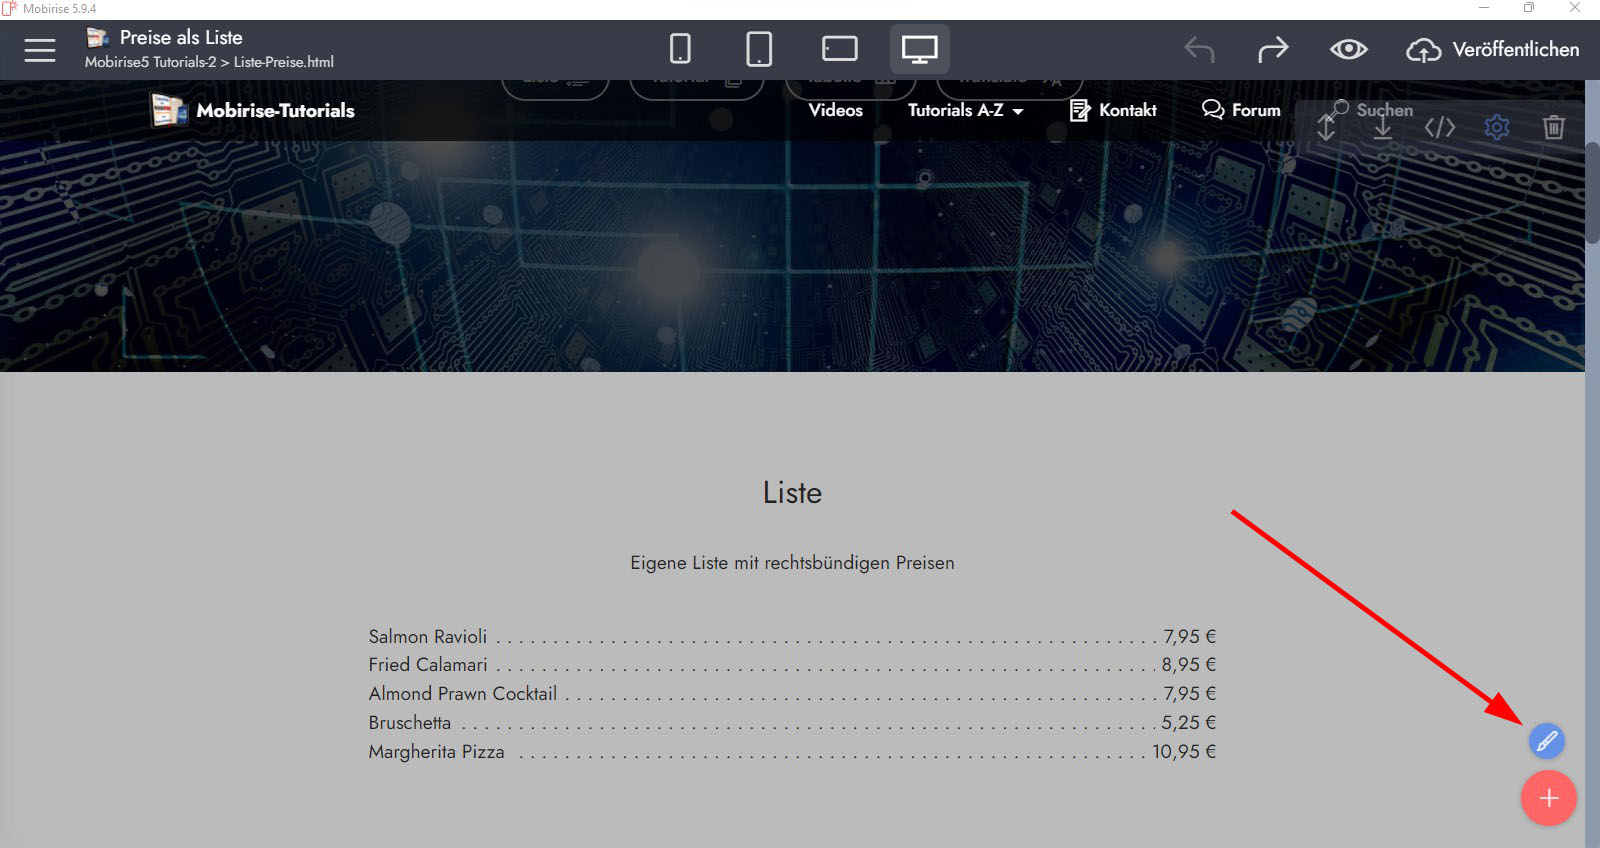Click the move block arrows icon
The image size is (1600, 848).
pyautogui.click(x=1326, y=127)
